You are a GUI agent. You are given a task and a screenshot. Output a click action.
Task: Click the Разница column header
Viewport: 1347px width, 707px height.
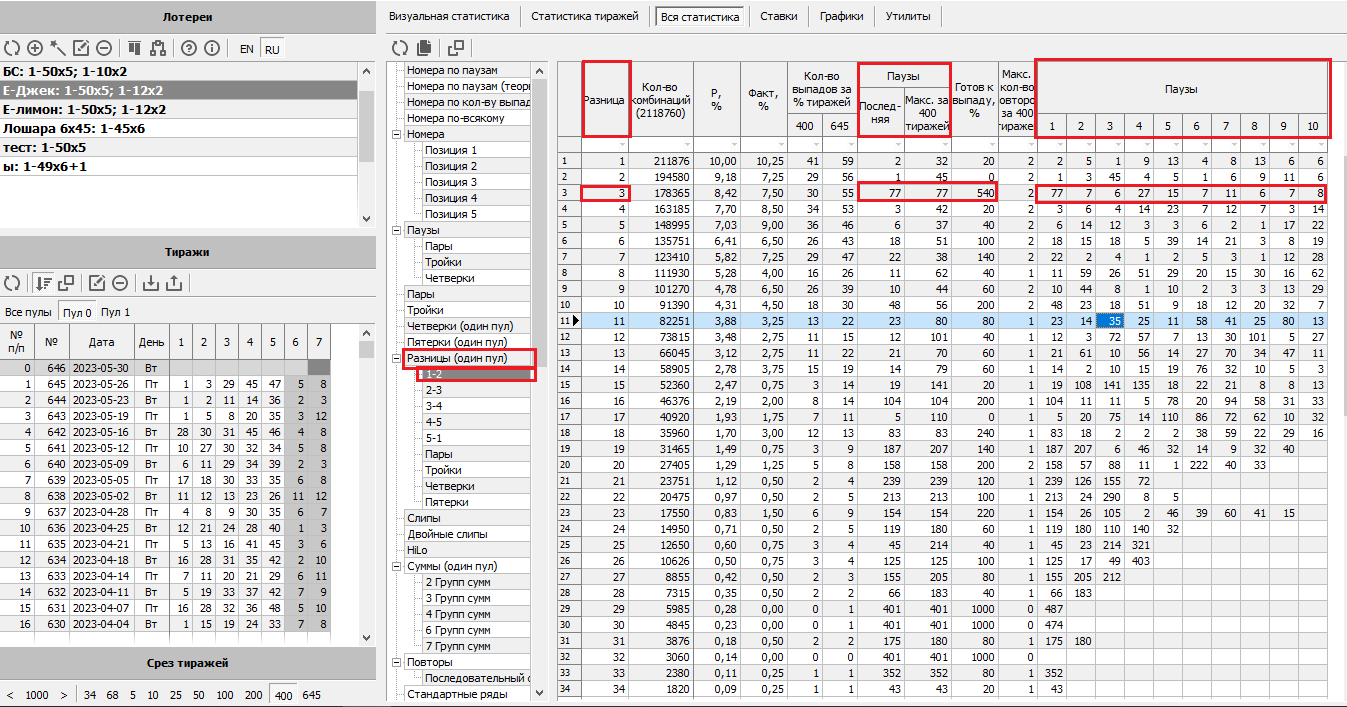605,100
